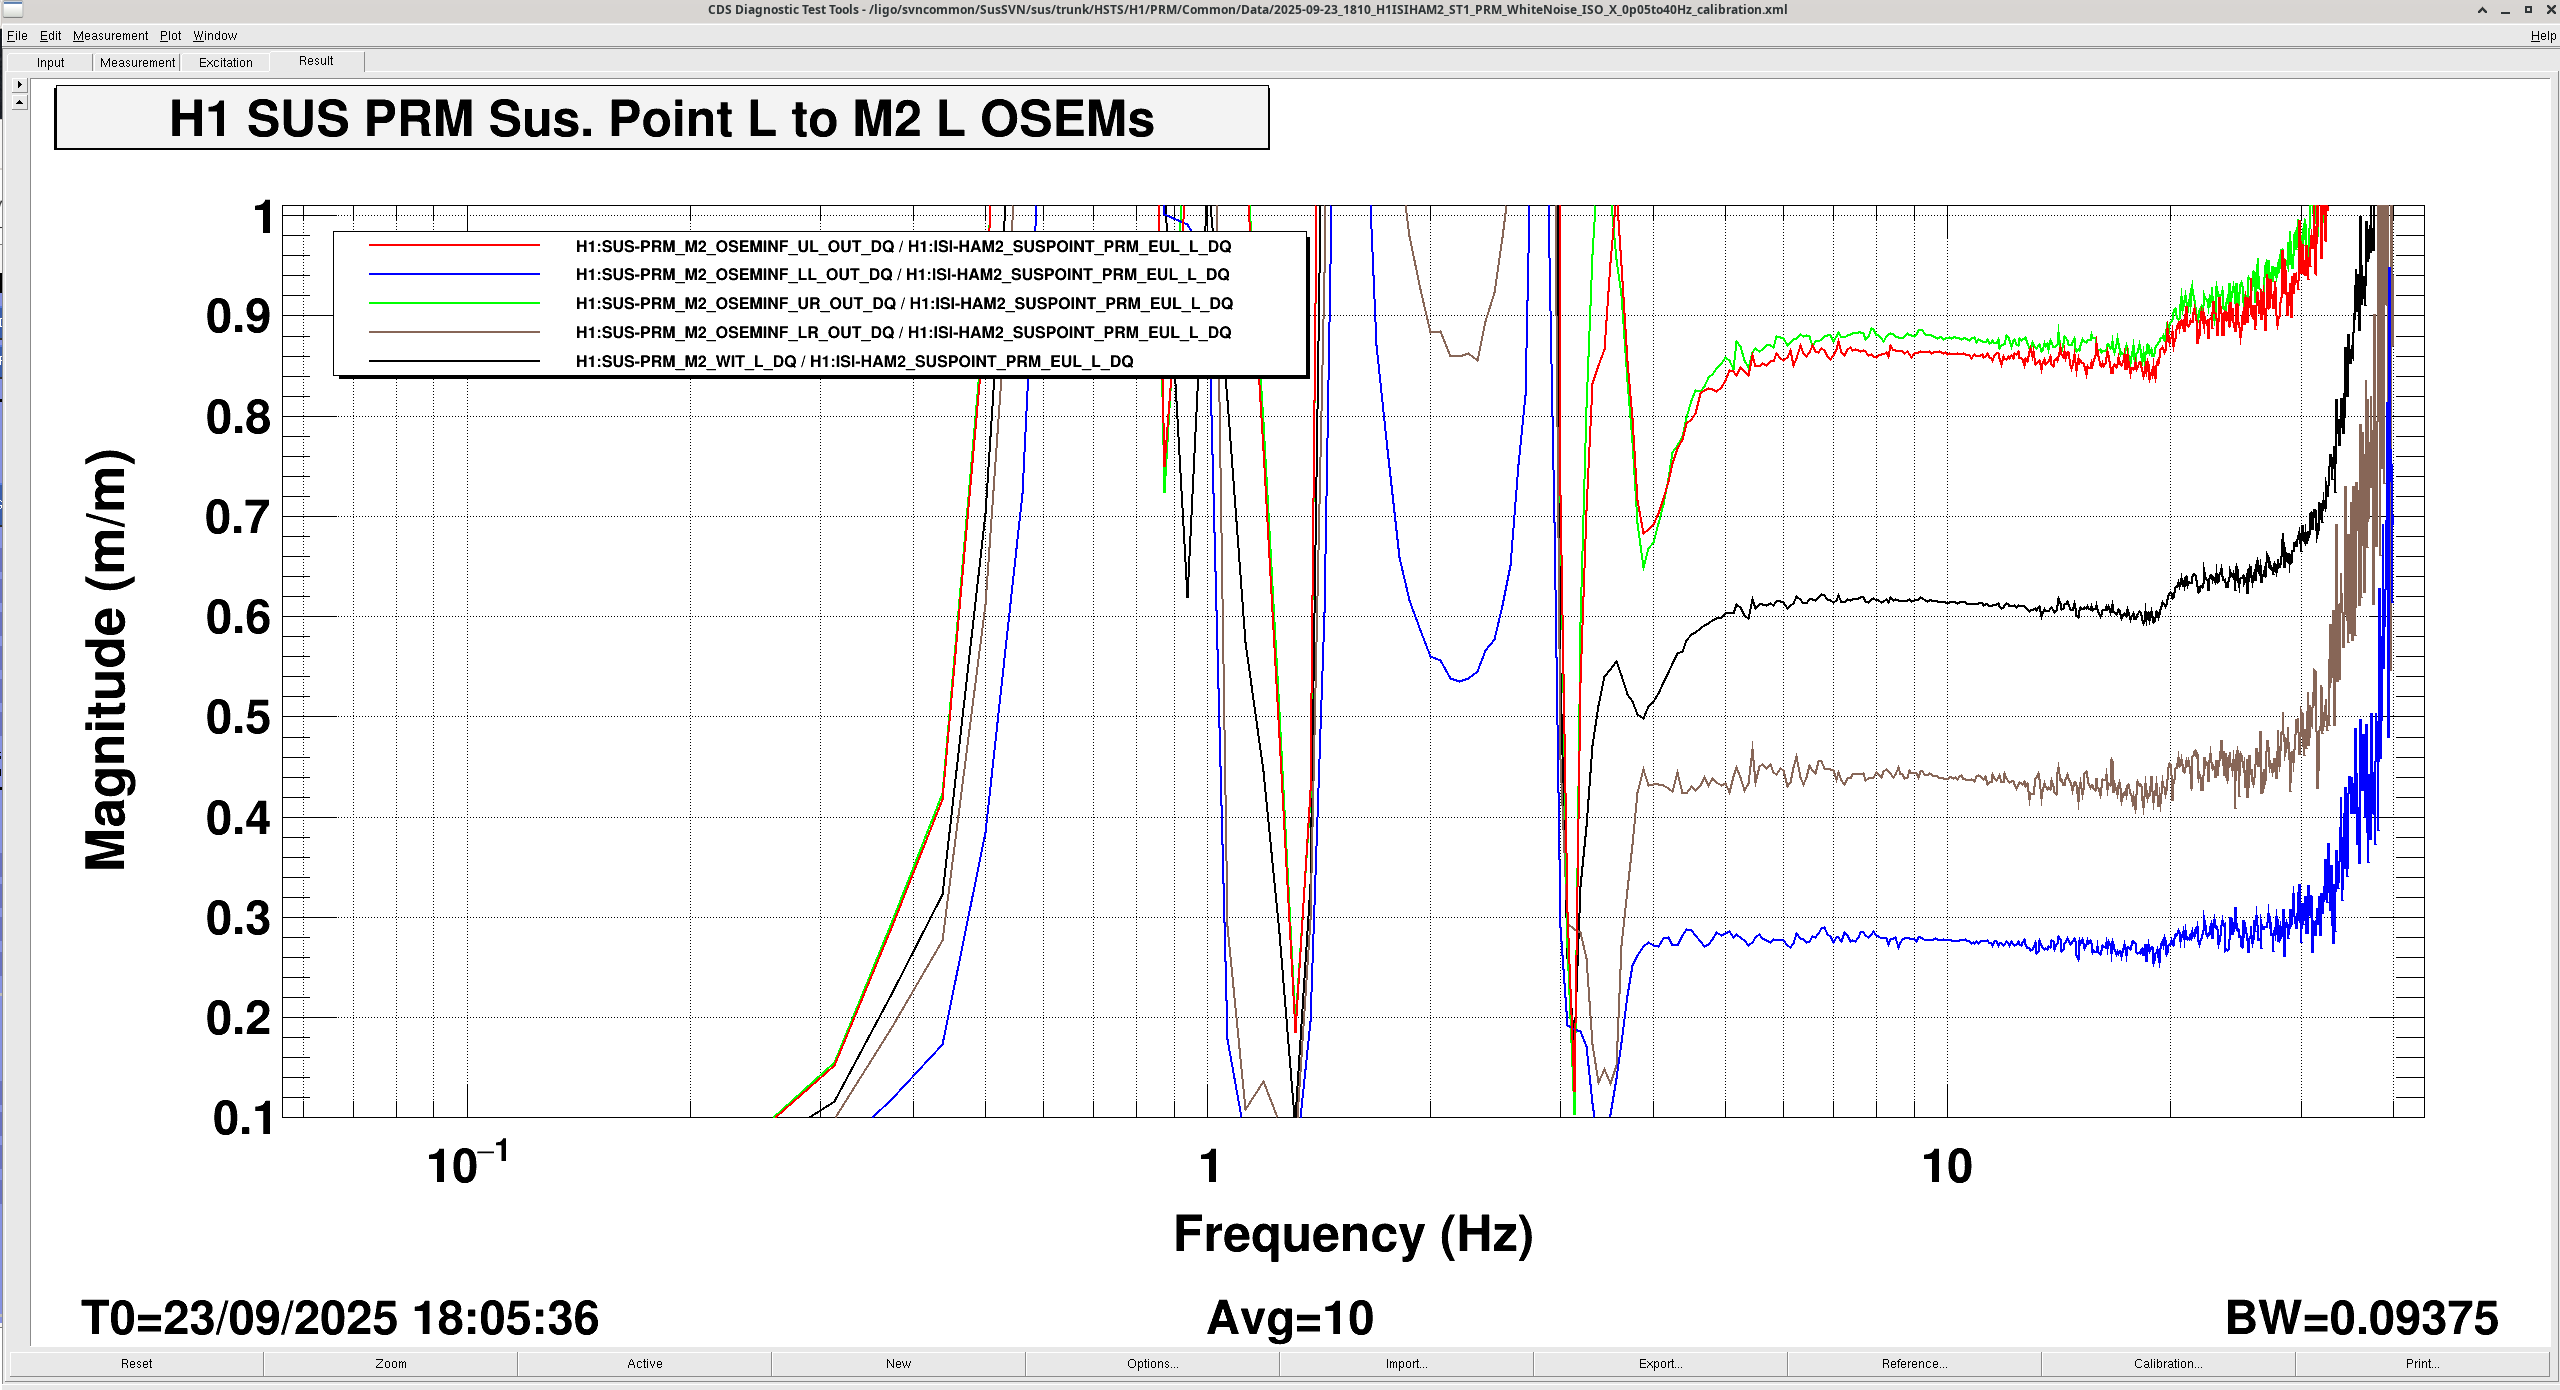Switch to the Excitation tab

(x=225, y=62)
